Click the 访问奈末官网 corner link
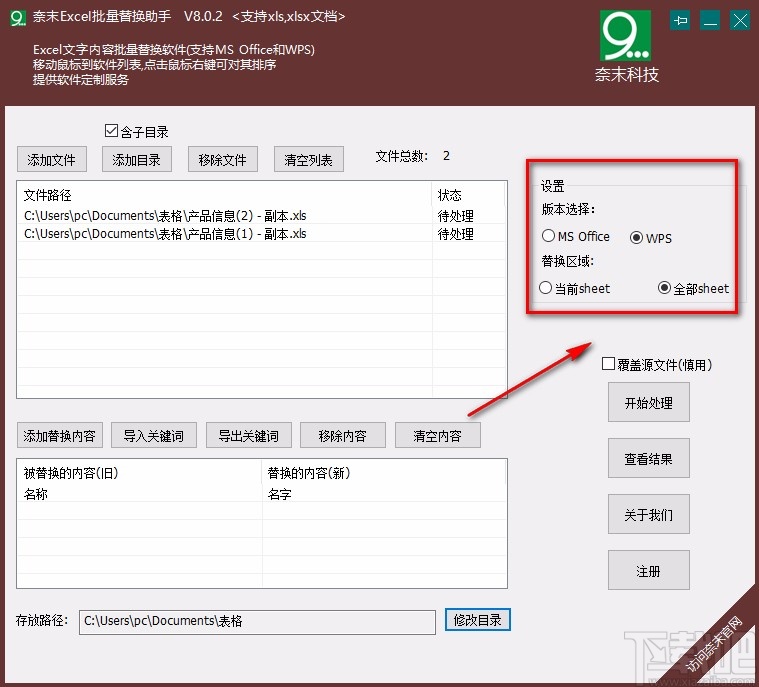The height and width of the screenshot is (687, 759). [x=715, y=644]
